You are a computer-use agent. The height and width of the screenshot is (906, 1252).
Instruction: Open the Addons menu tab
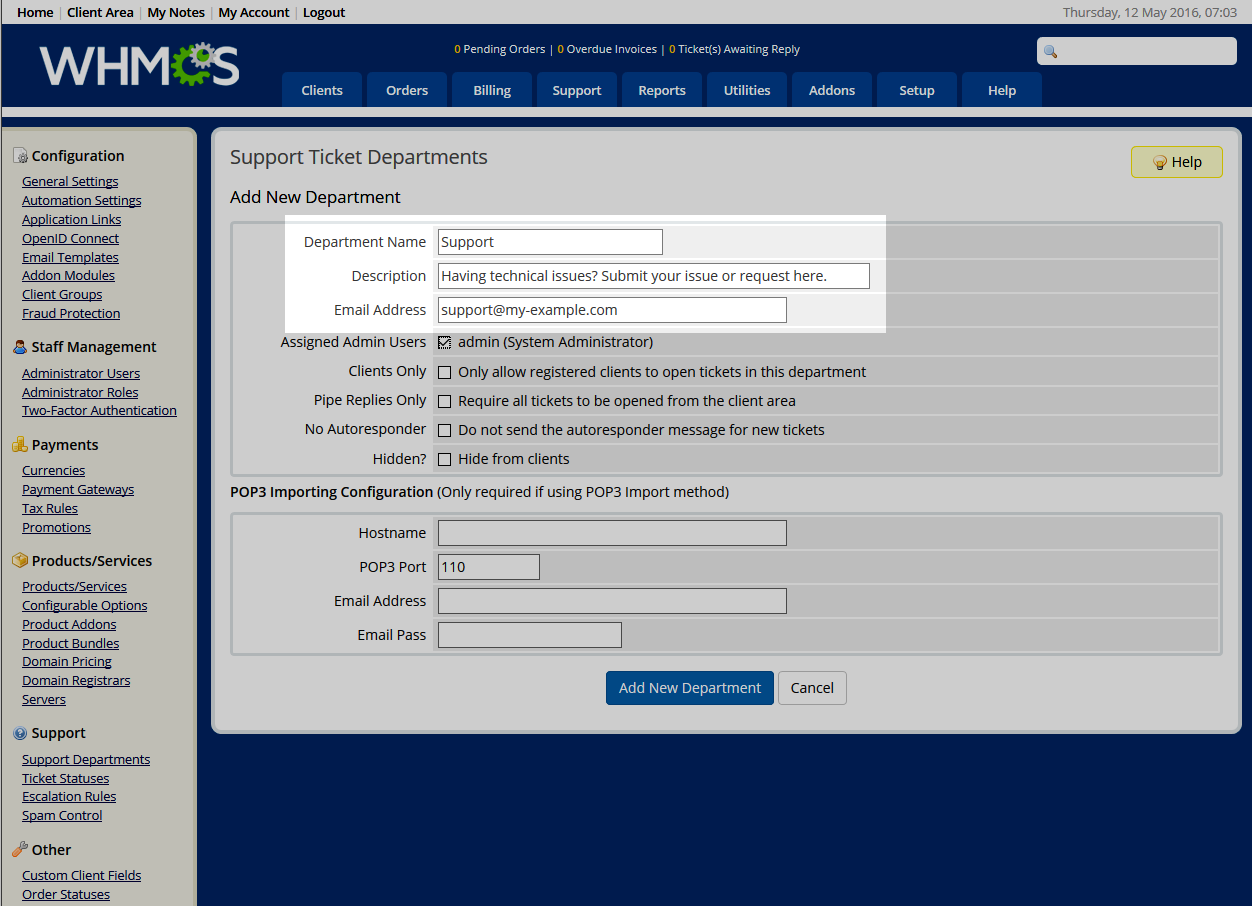pos(832,90)
